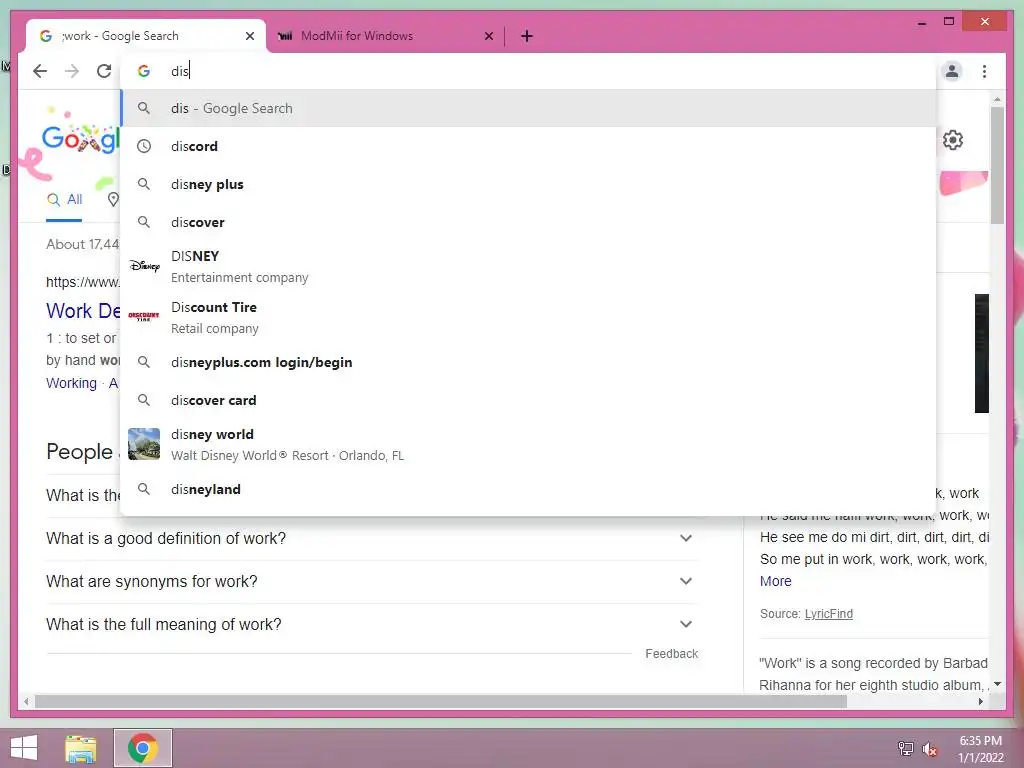
Task: Click the magnifier icon next to discover card
Action: [x=144, y=400]
